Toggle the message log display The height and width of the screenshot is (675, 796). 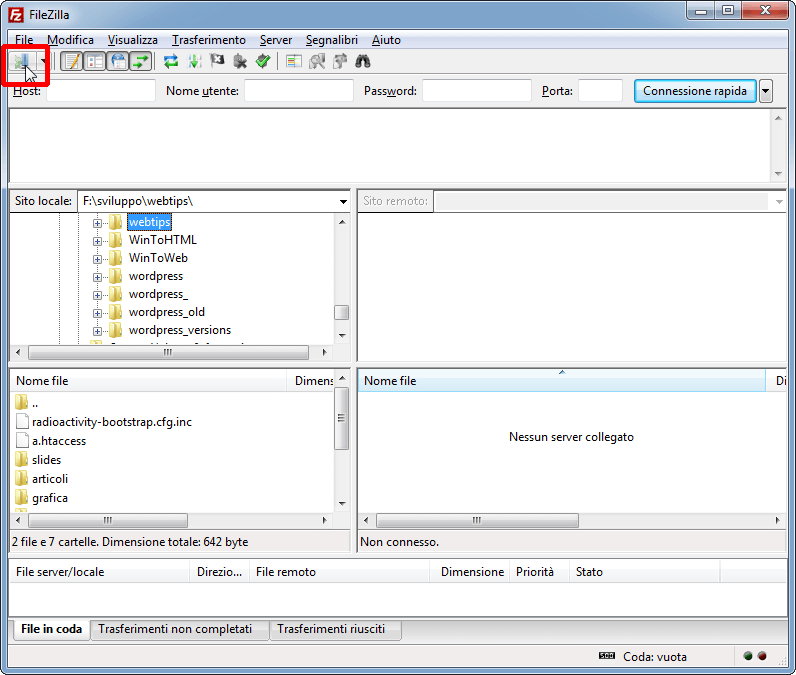click(72, 61)
